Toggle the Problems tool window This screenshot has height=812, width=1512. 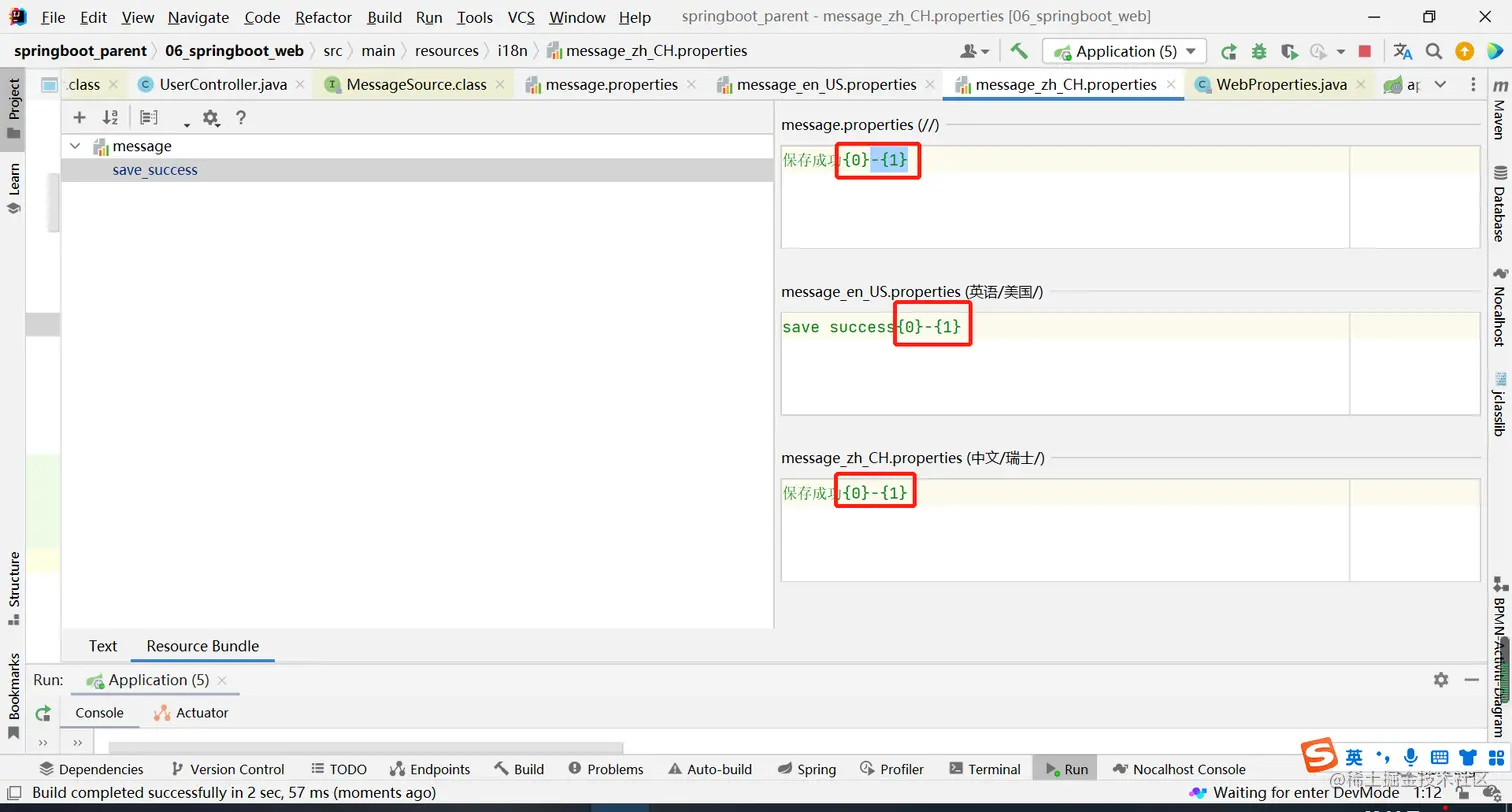coord(605,769)
